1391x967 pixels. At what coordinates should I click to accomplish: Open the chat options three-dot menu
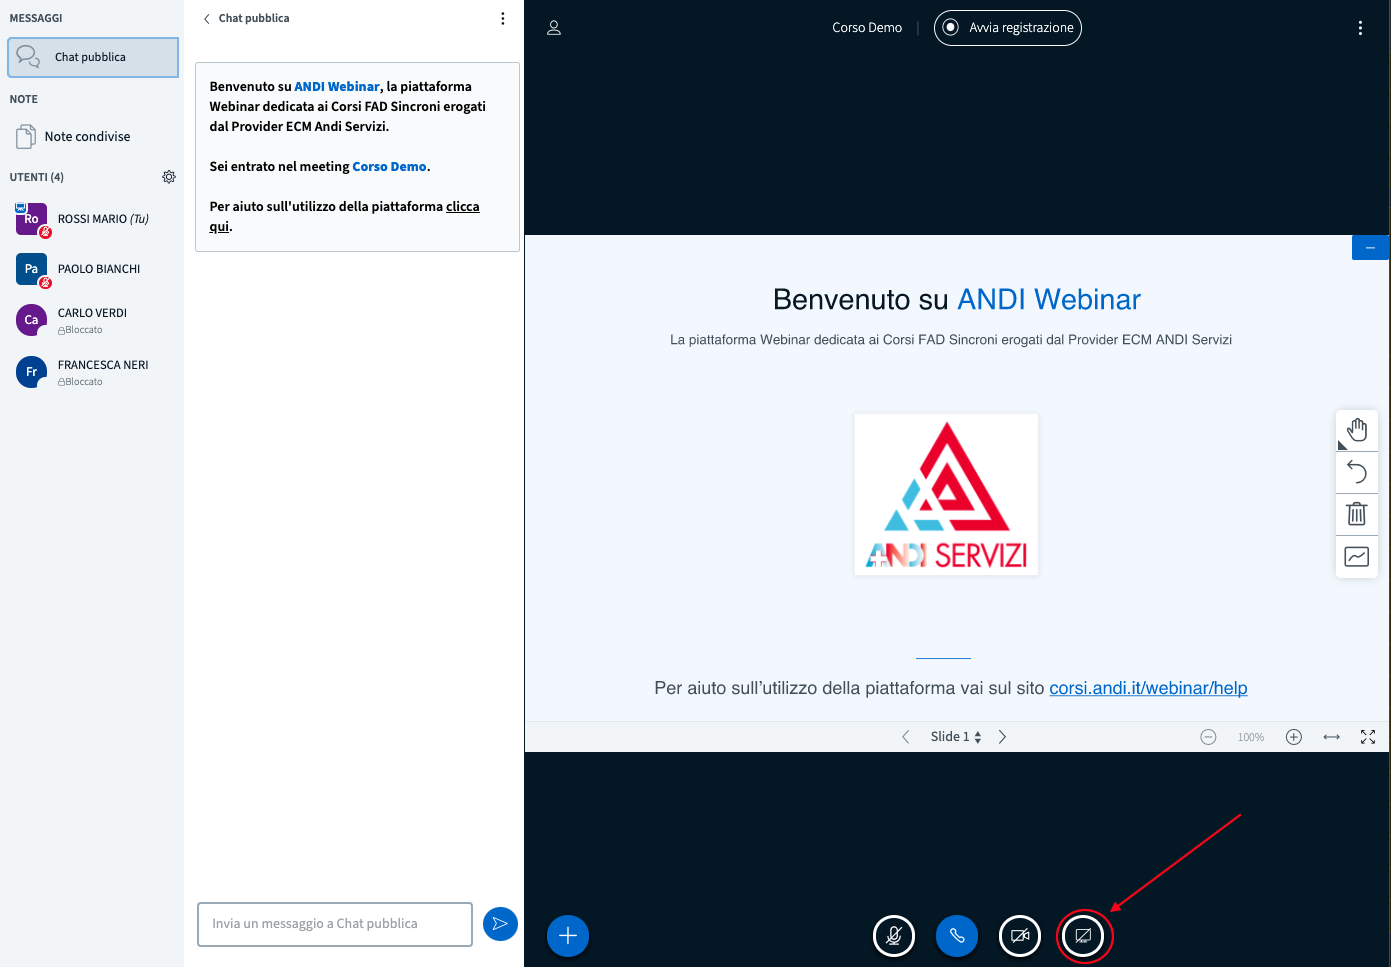click(503, 19)
